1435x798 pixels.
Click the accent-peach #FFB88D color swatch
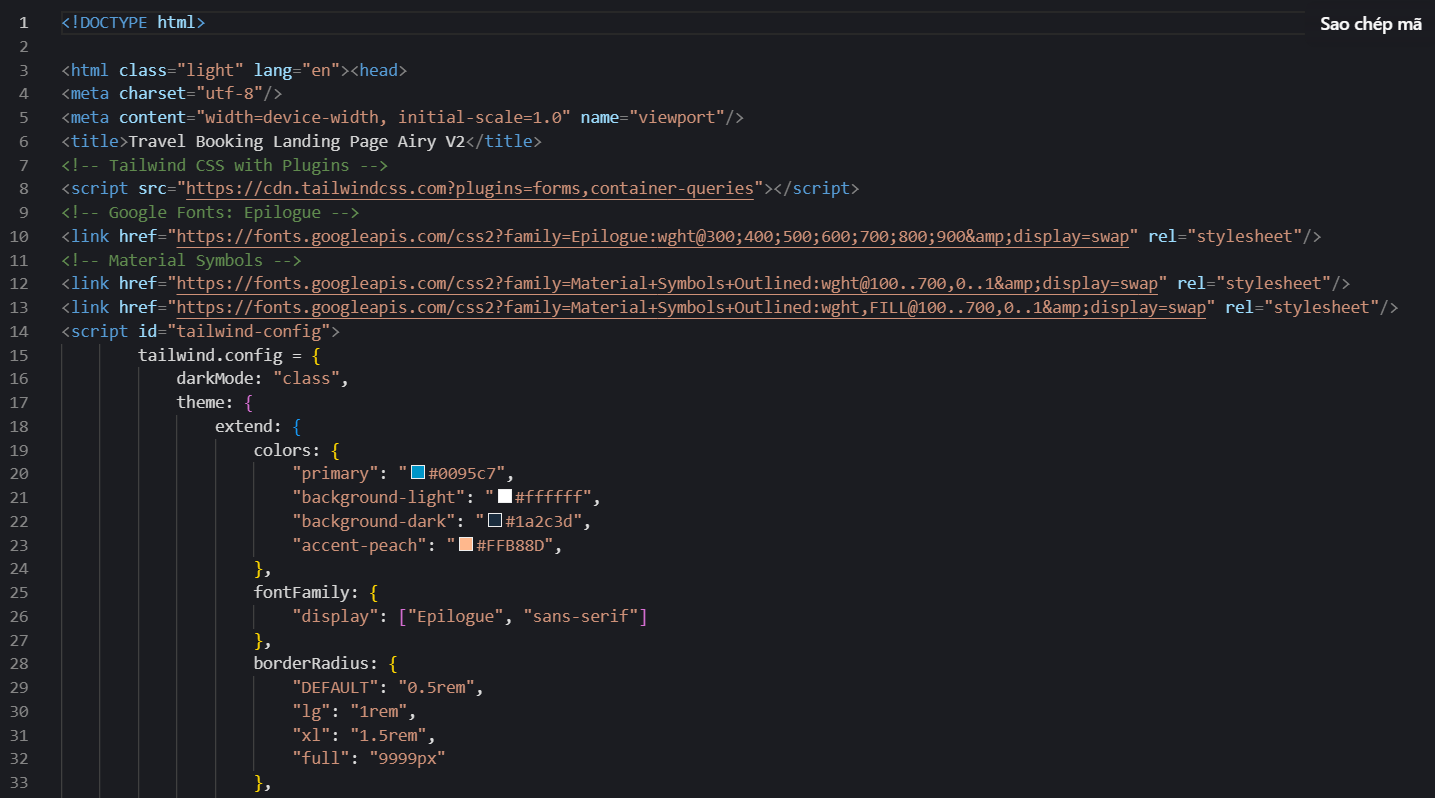point(466,545)
